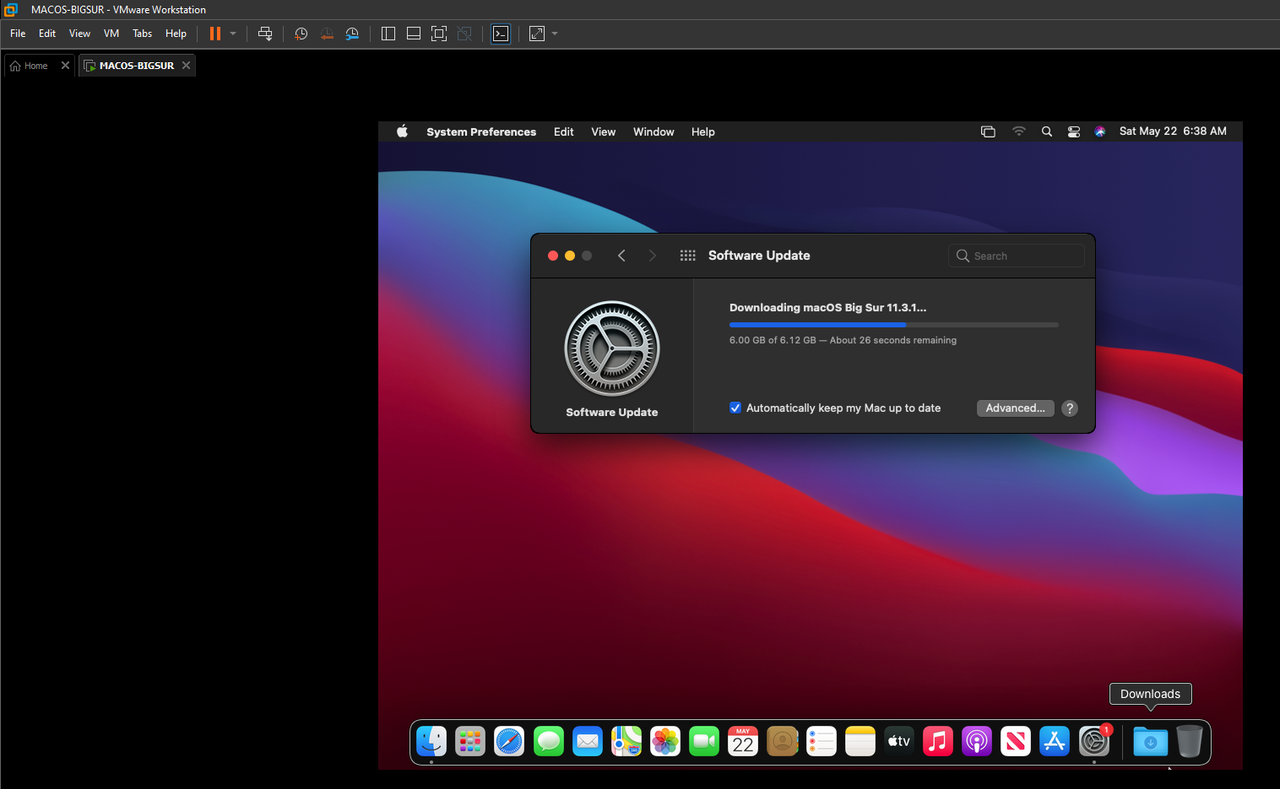The width and height of the screenshot is (1280, 789).
Task: Click the date and time in menu bar
Action: (1173, 131)
